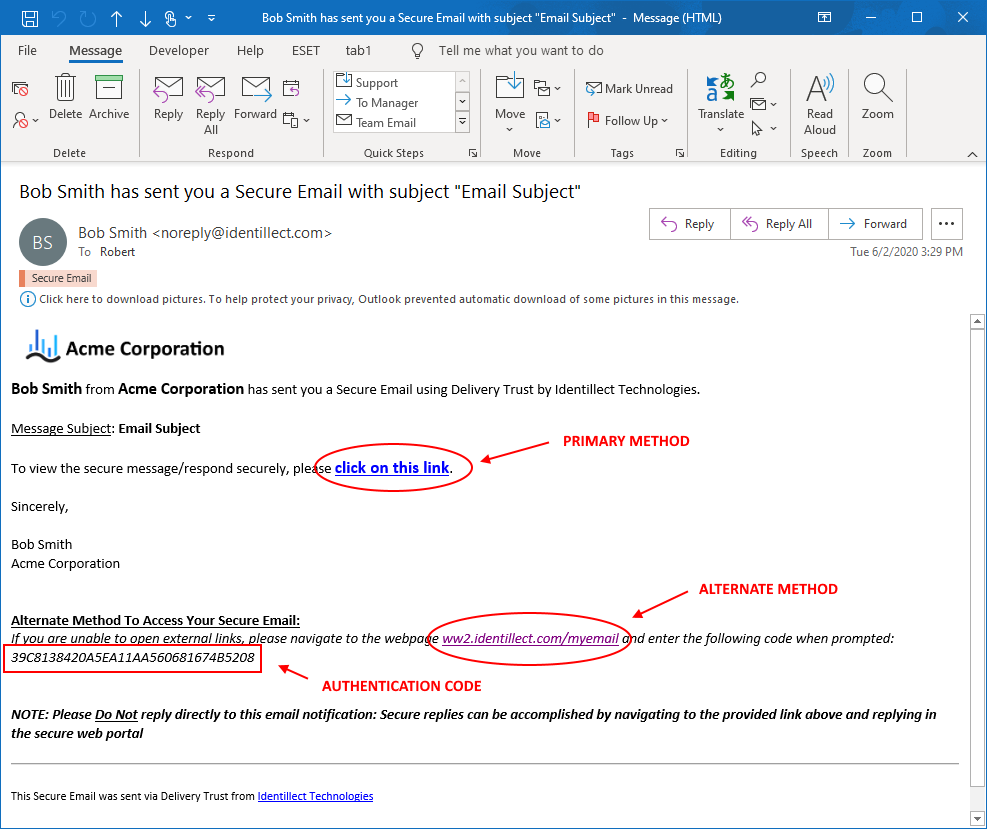This screenshot has width=987, height=829.
Task: Delete the message with trash icon
Action: 65,96
